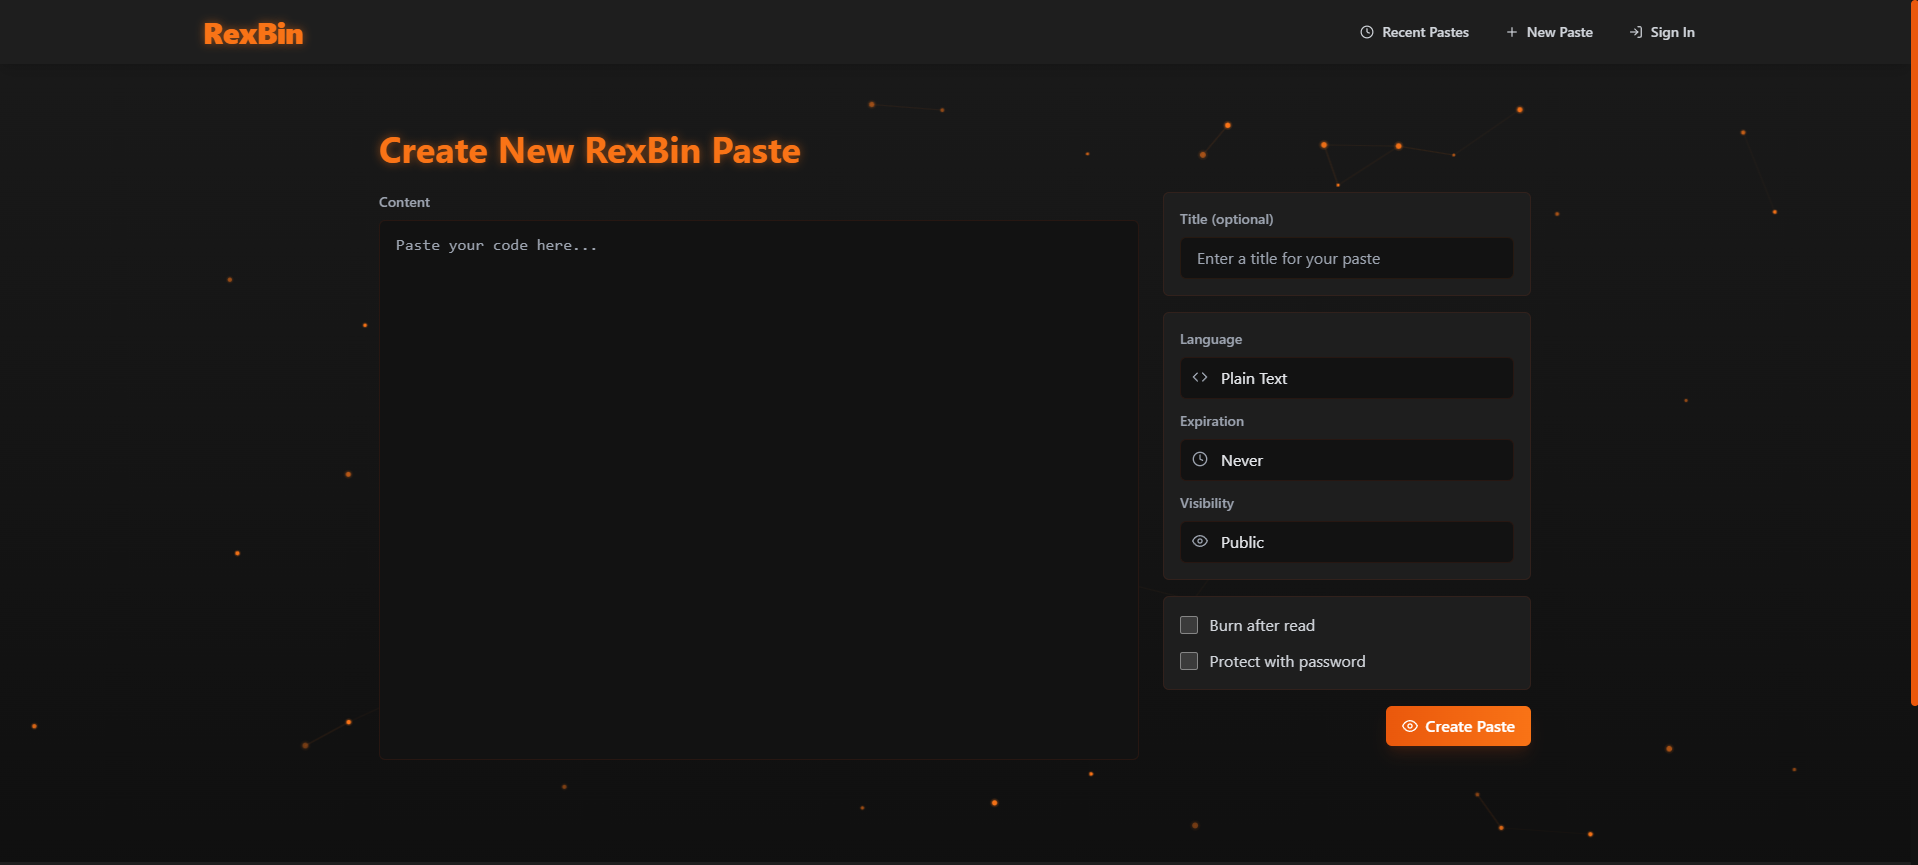
Task: Open the Recent Pastes menu item
Action: point(1414,32)
